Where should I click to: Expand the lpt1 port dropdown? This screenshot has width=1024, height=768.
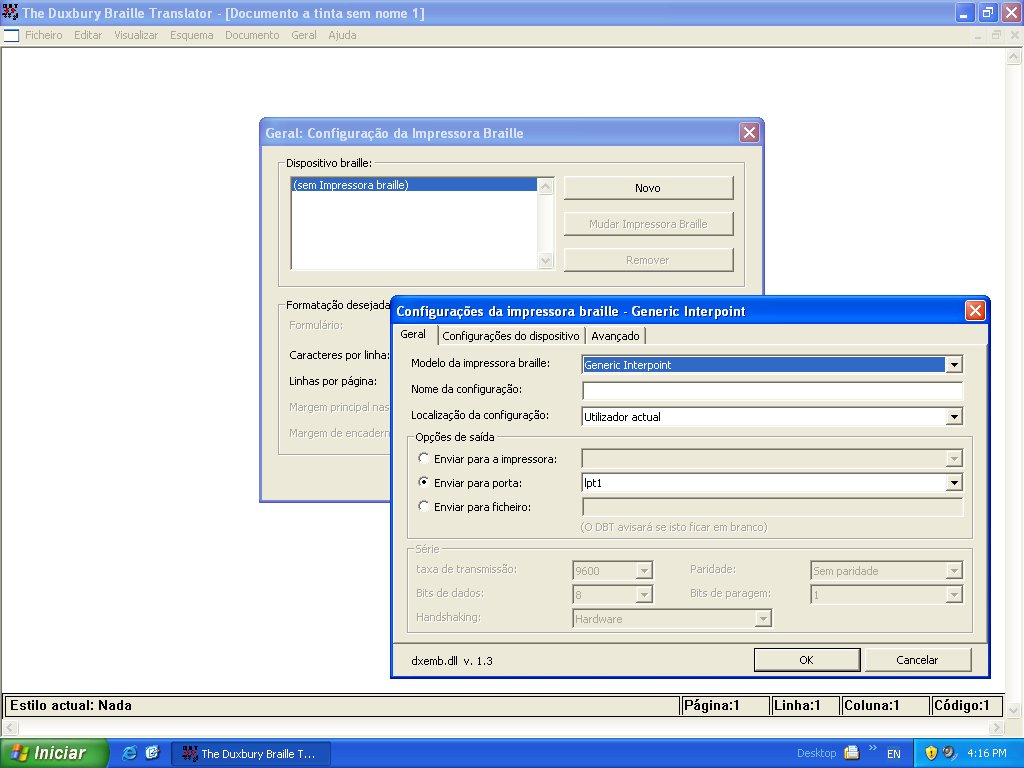tap(954, 483)
